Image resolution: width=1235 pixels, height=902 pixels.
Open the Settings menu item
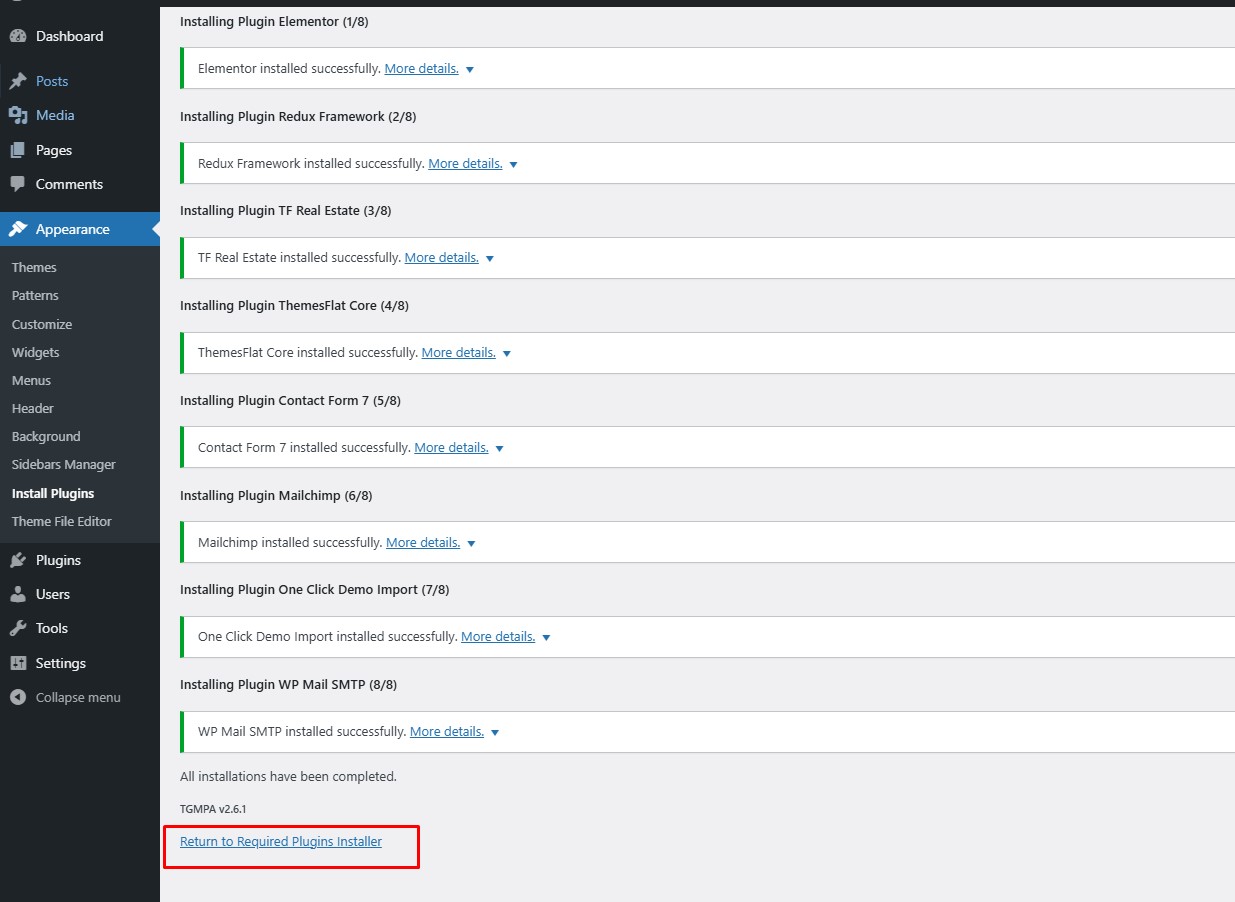point(80,663)
